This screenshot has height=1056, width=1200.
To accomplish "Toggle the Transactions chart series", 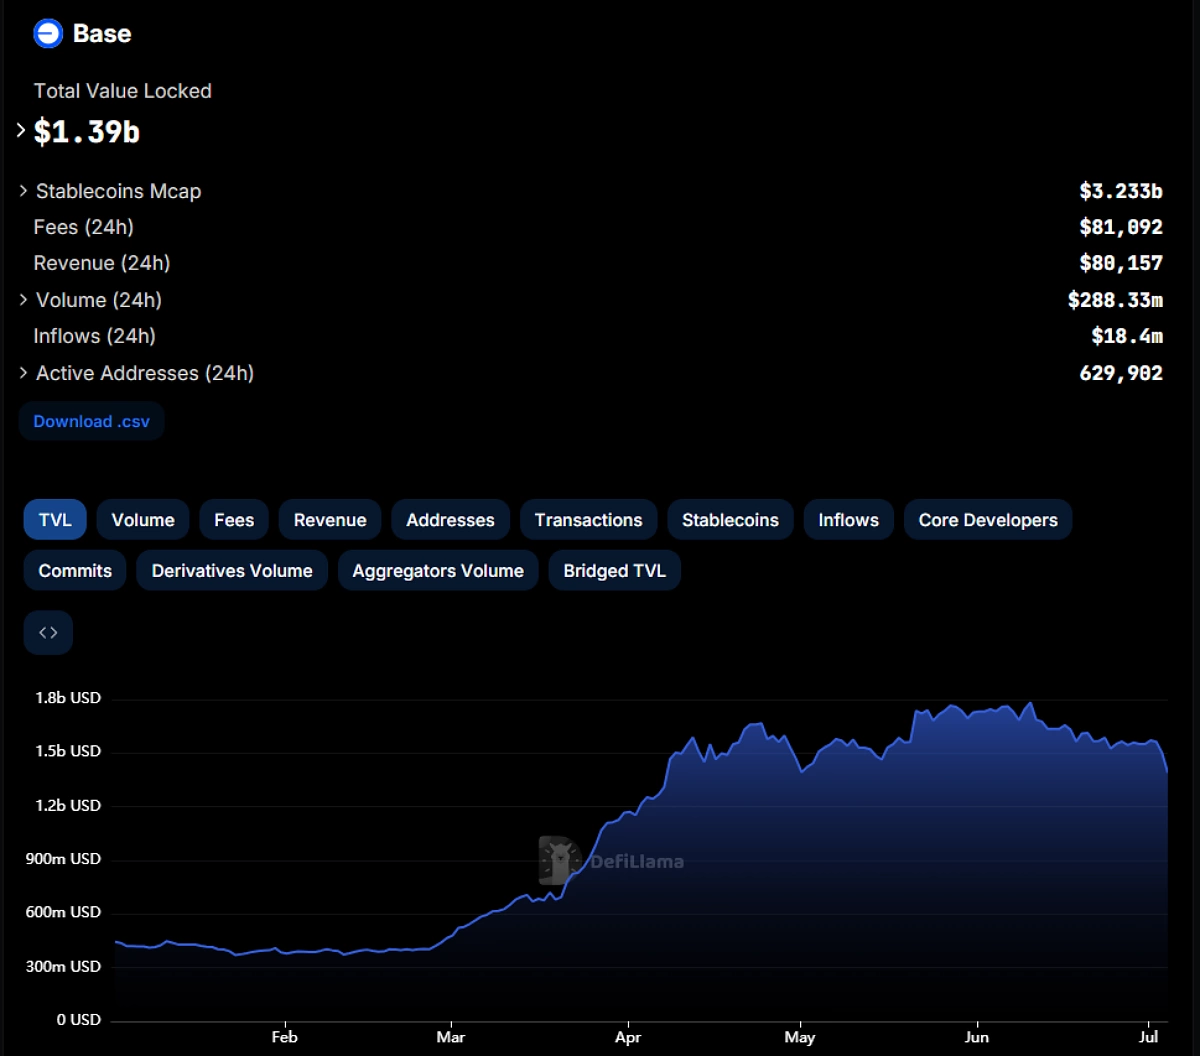I will 588,520.
